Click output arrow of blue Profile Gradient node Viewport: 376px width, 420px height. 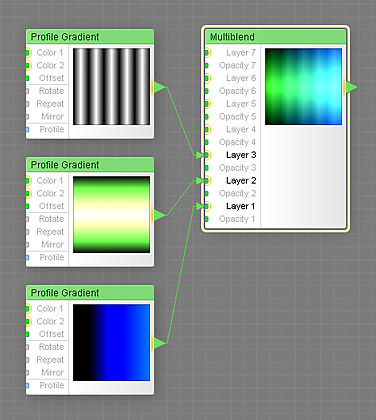pyautogui.click(x=159, y=343)
